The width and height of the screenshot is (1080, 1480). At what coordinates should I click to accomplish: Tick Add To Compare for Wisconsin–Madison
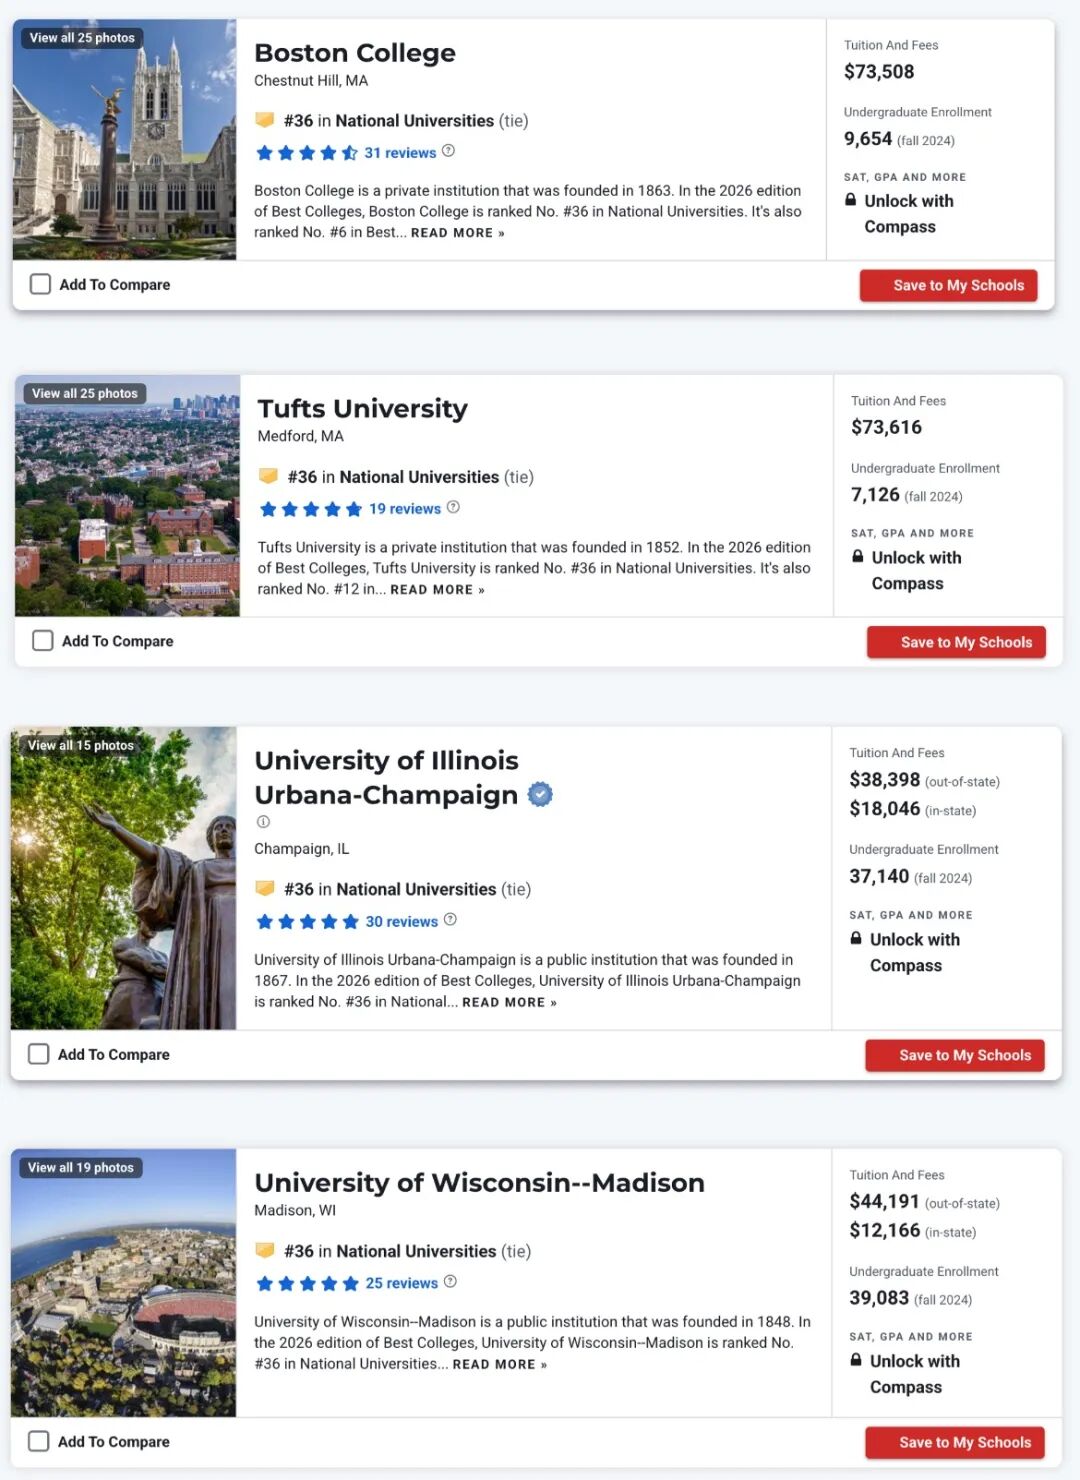pos(39,1441)
